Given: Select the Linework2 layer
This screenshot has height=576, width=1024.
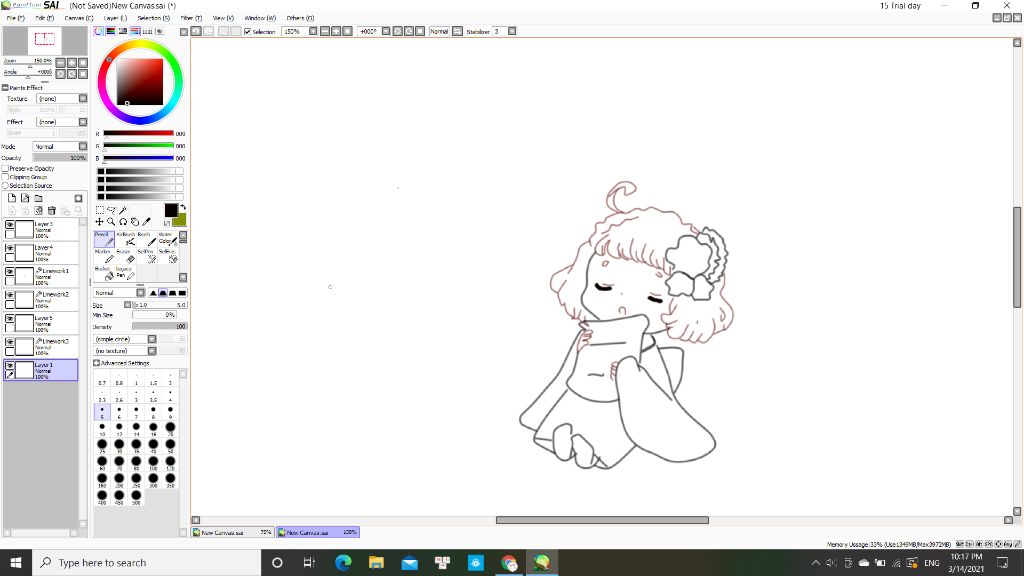Looking at the screenshot, I should (40, 300).
